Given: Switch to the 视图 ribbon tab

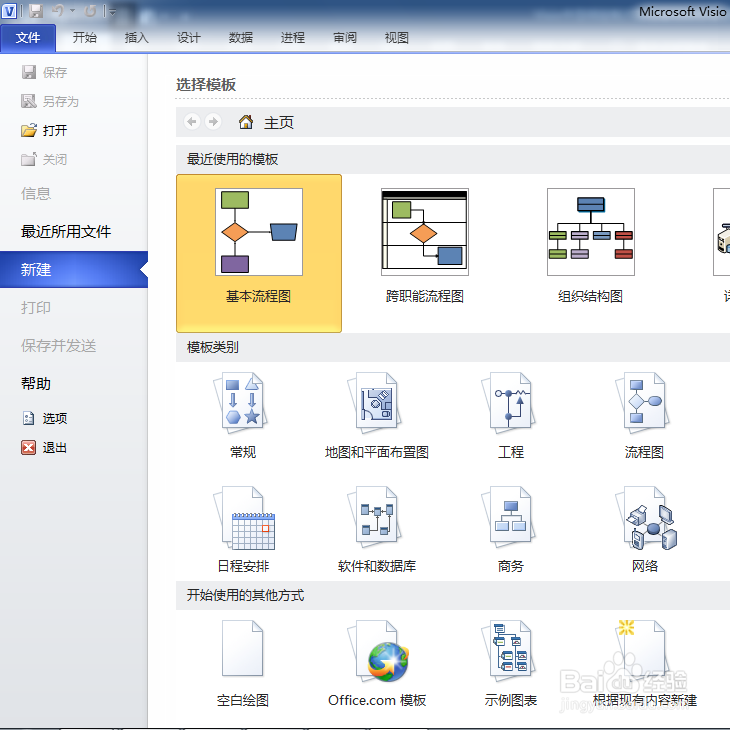Looking at the screenshot, I should pos(397,38).
